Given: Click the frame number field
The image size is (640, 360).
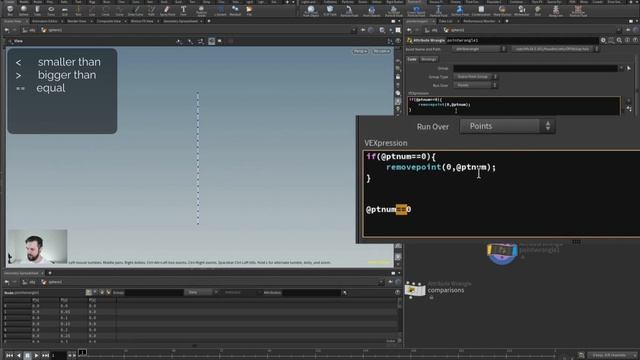Looking at the screenshot, I should 58,356.
